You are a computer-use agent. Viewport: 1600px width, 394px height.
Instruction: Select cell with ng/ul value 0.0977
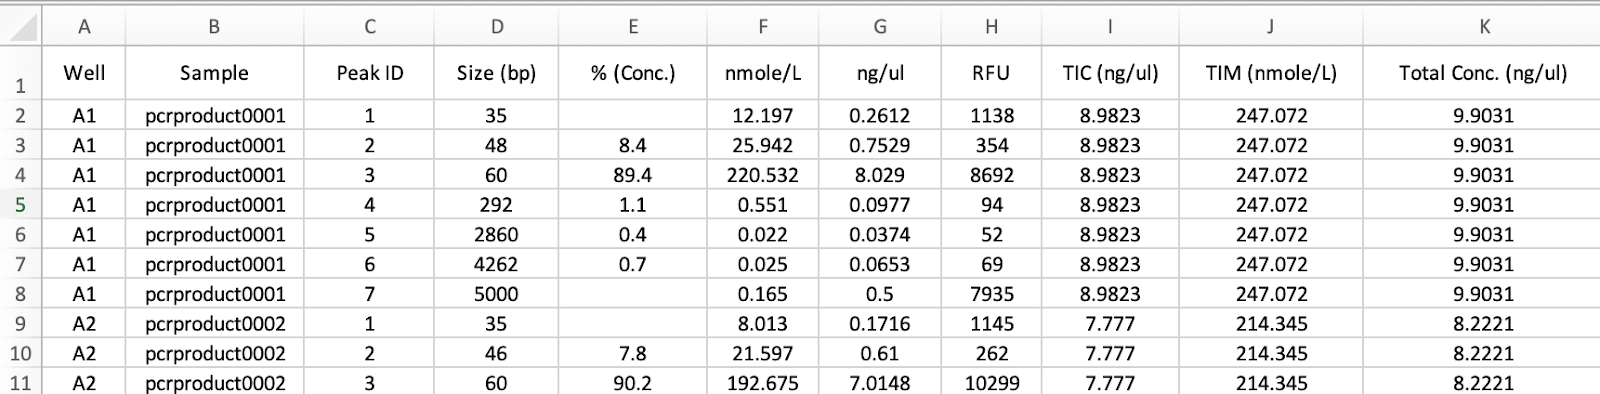click(880, 205)
